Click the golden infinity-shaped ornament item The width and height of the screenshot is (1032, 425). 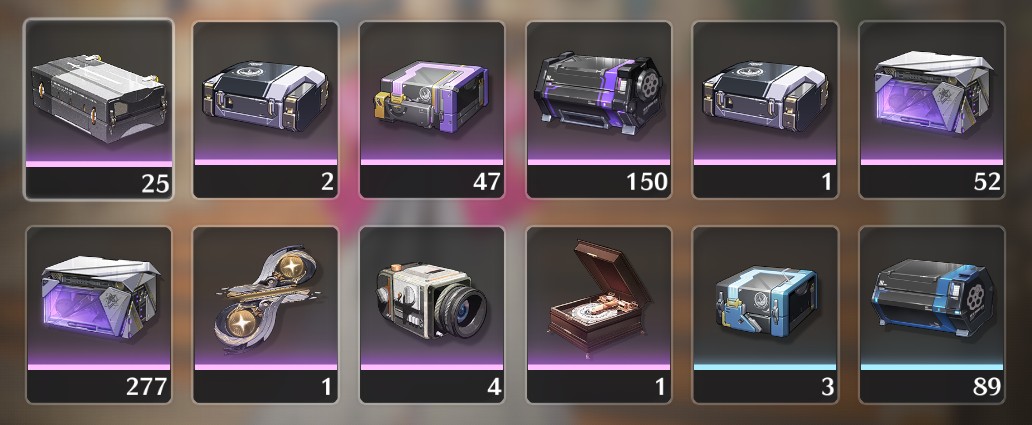pyautogui.click(x=265, y=315)
